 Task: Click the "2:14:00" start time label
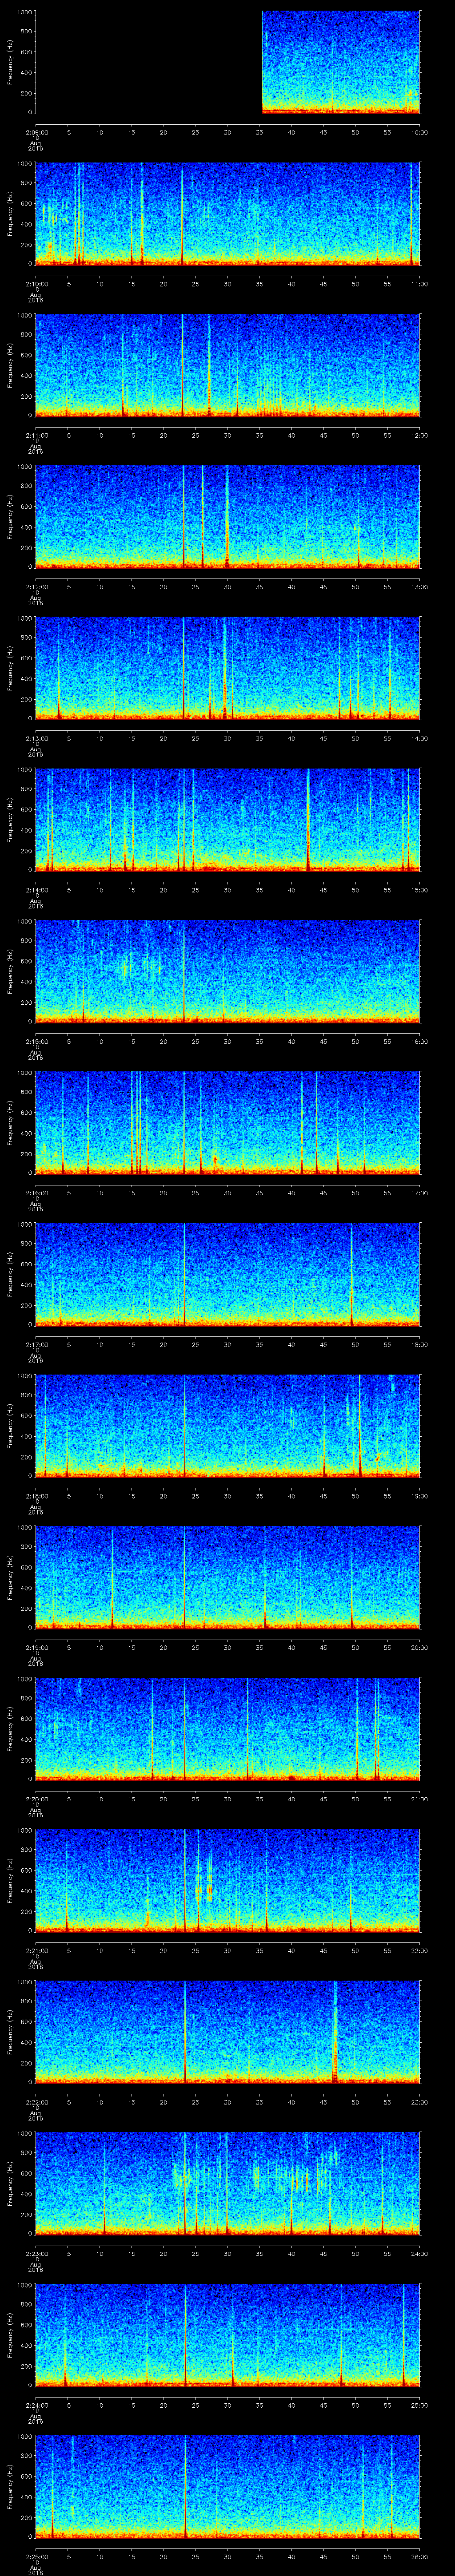(36, 890)
